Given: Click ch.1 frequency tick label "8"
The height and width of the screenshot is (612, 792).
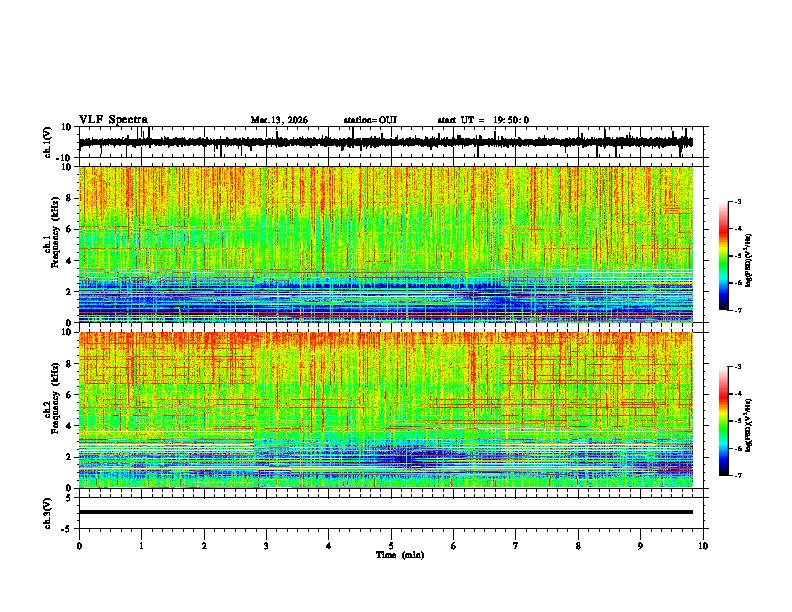Looking at the screenshot, I should [x=69, y=198].
